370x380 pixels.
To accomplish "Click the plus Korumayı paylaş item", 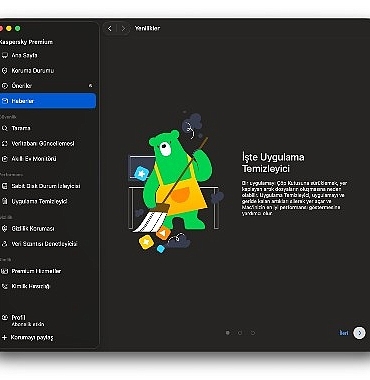I will [x=48, y=338].
